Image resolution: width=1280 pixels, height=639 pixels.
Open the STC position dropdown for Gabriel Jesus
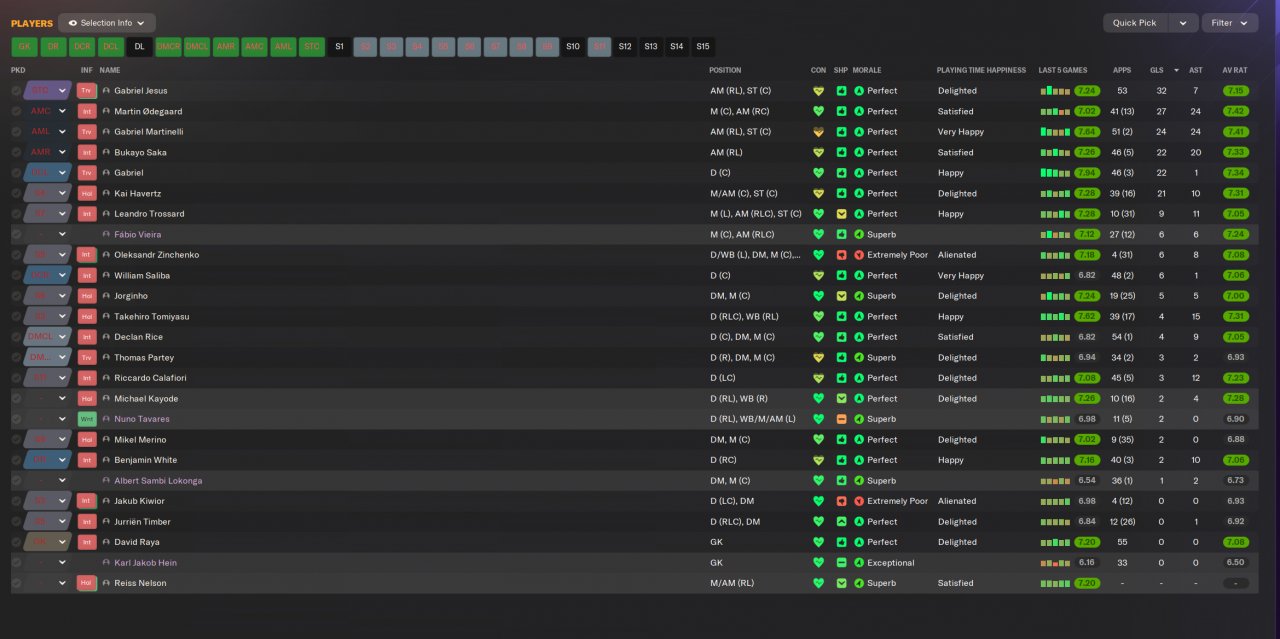48,91
